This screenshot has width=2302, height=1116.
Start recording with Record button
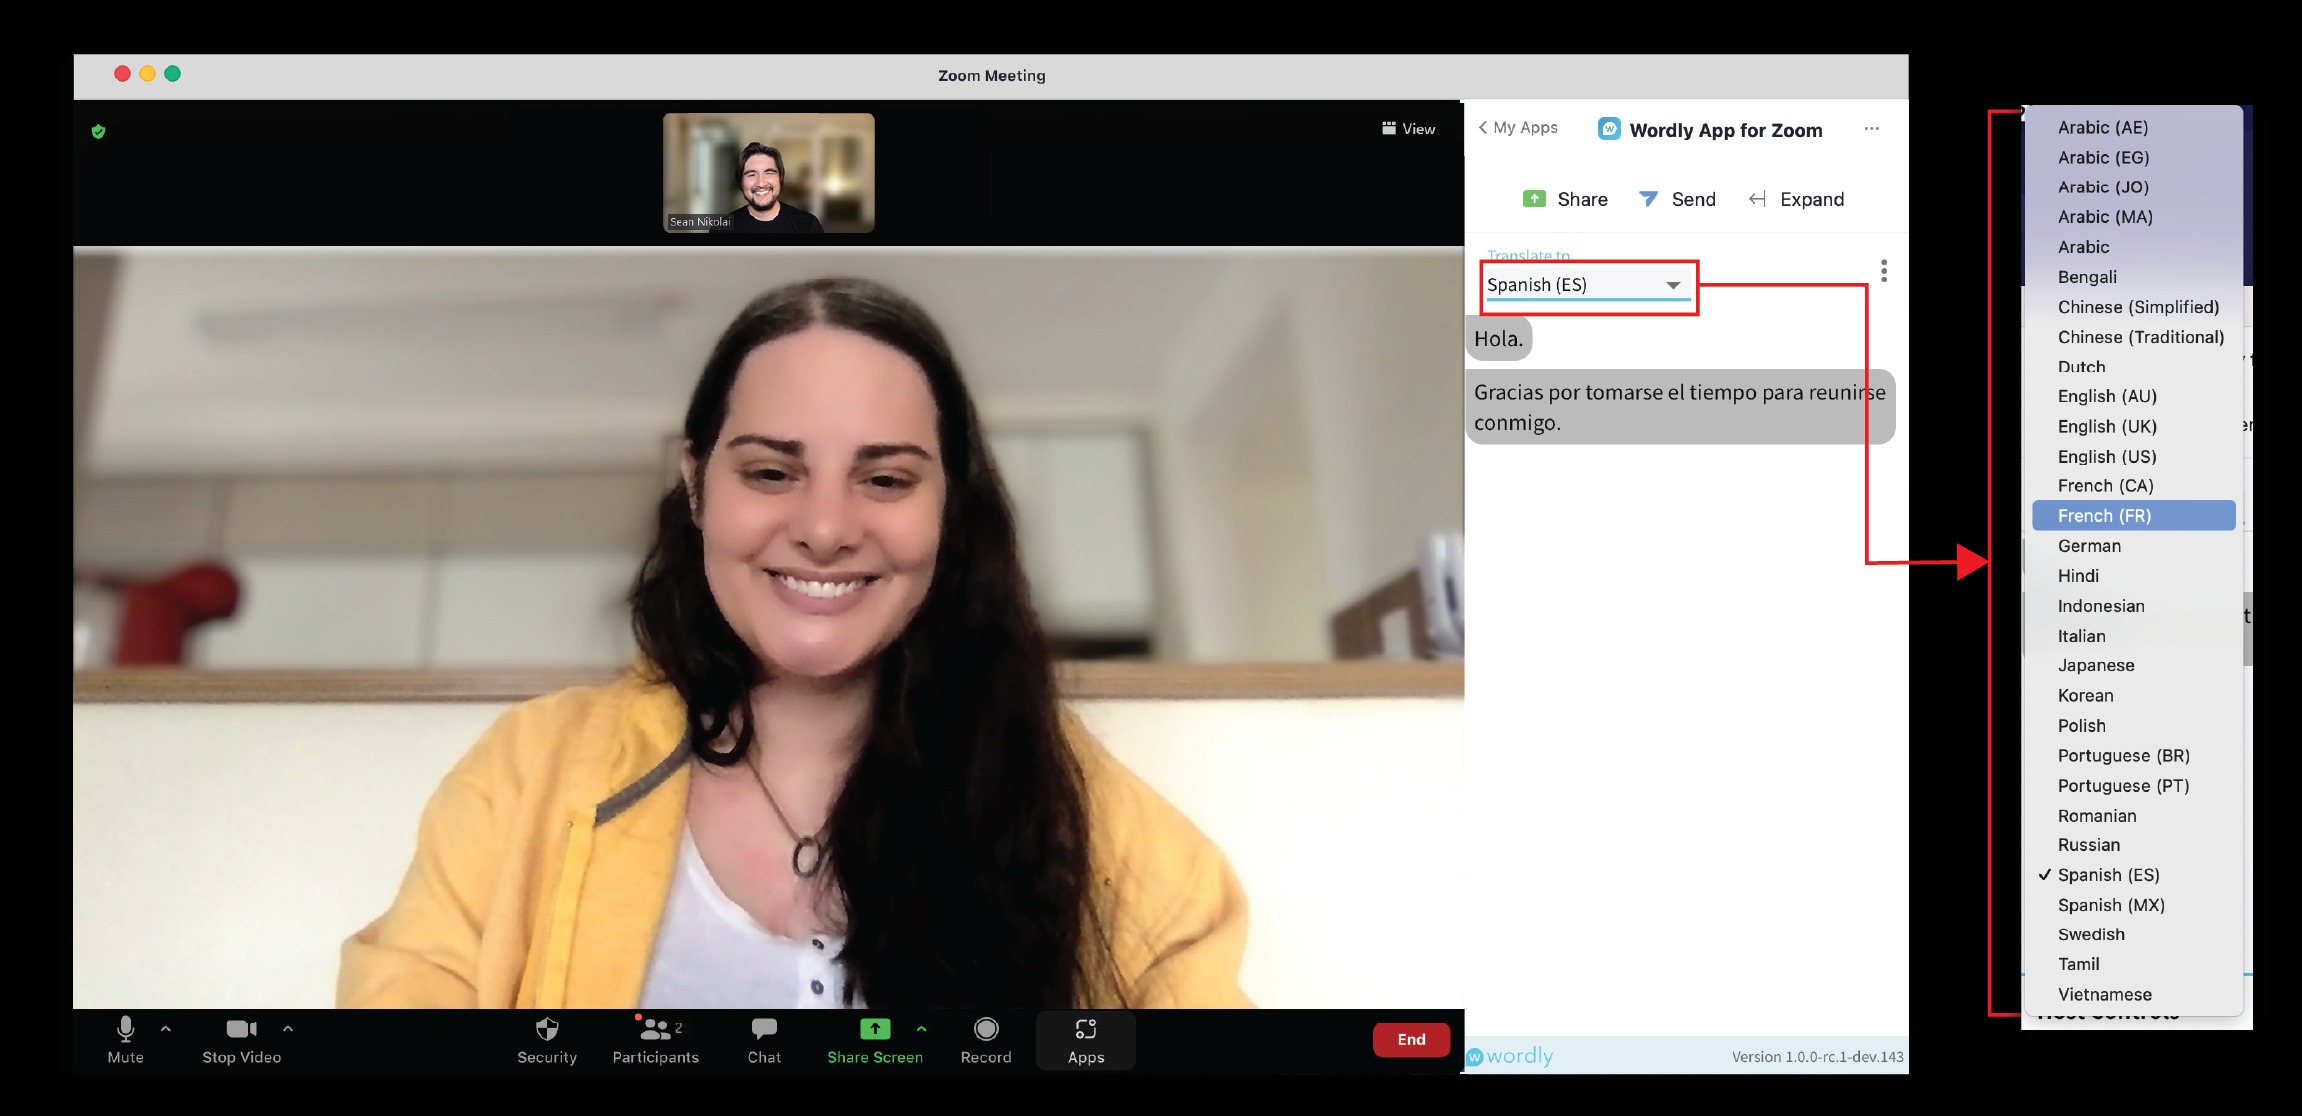coord(986,1040)
